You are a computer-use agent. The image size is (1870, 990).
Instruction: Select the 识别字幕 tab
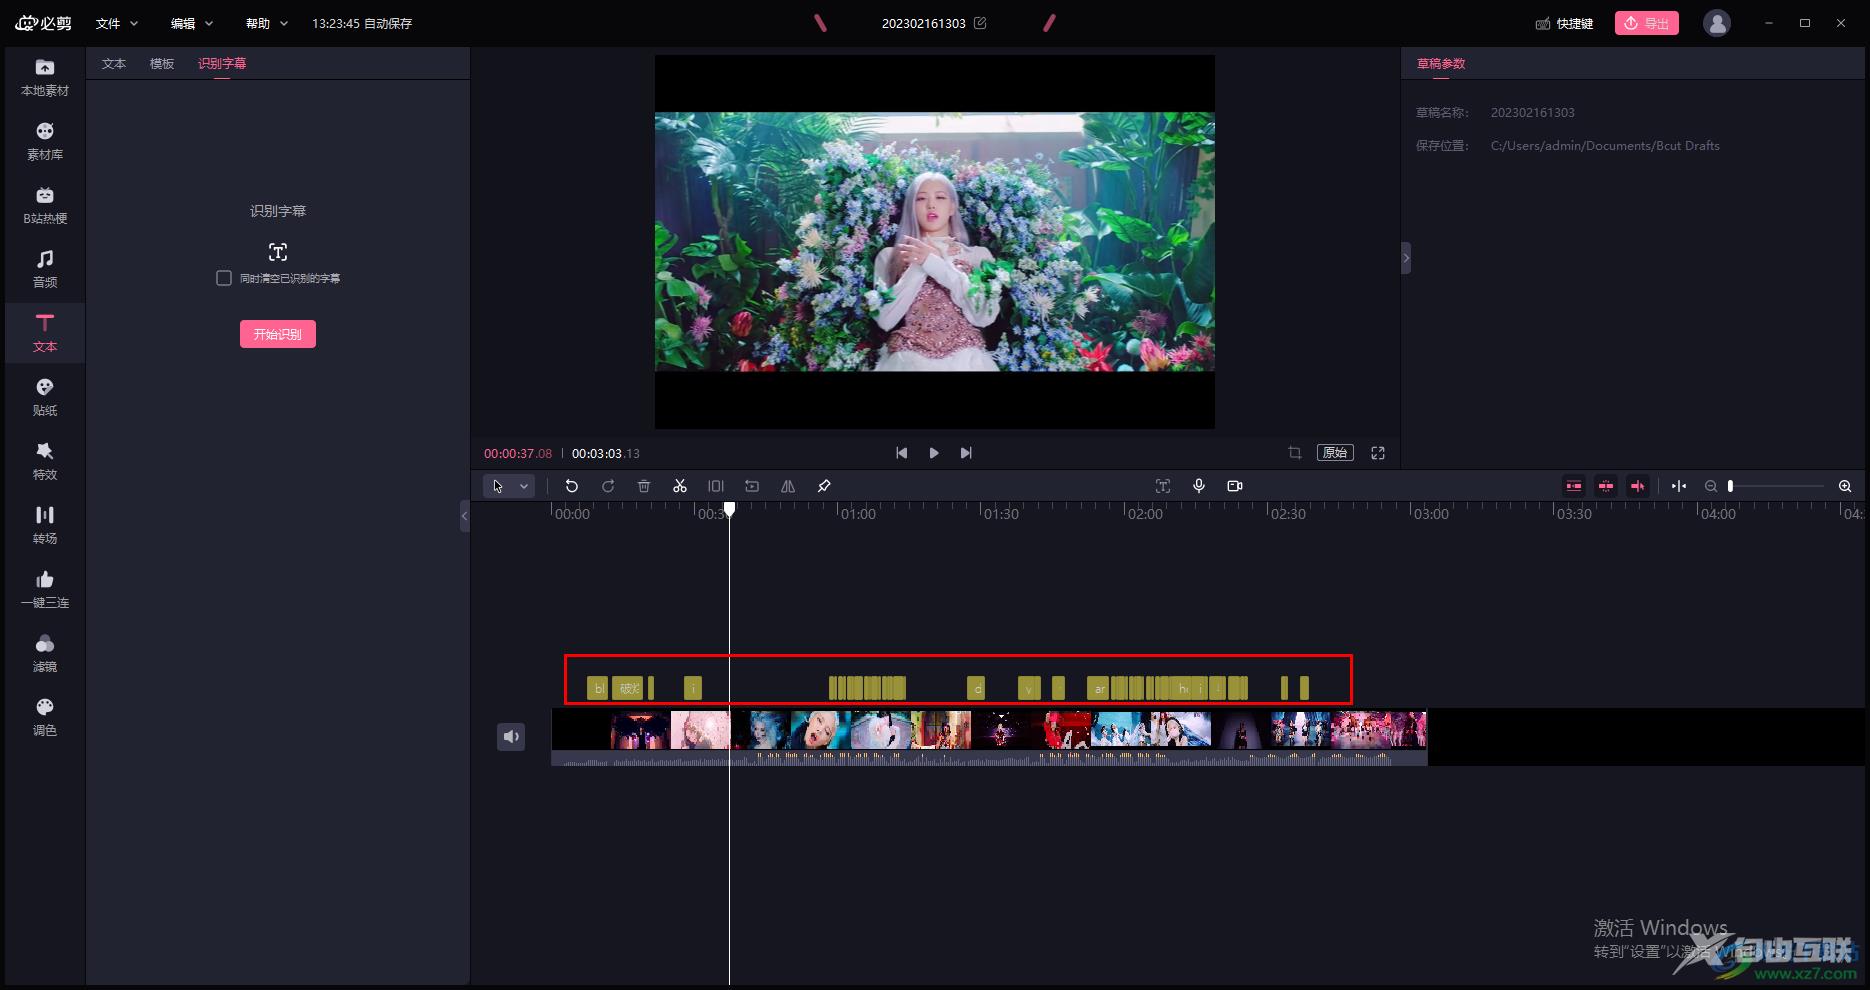point(222,63)
